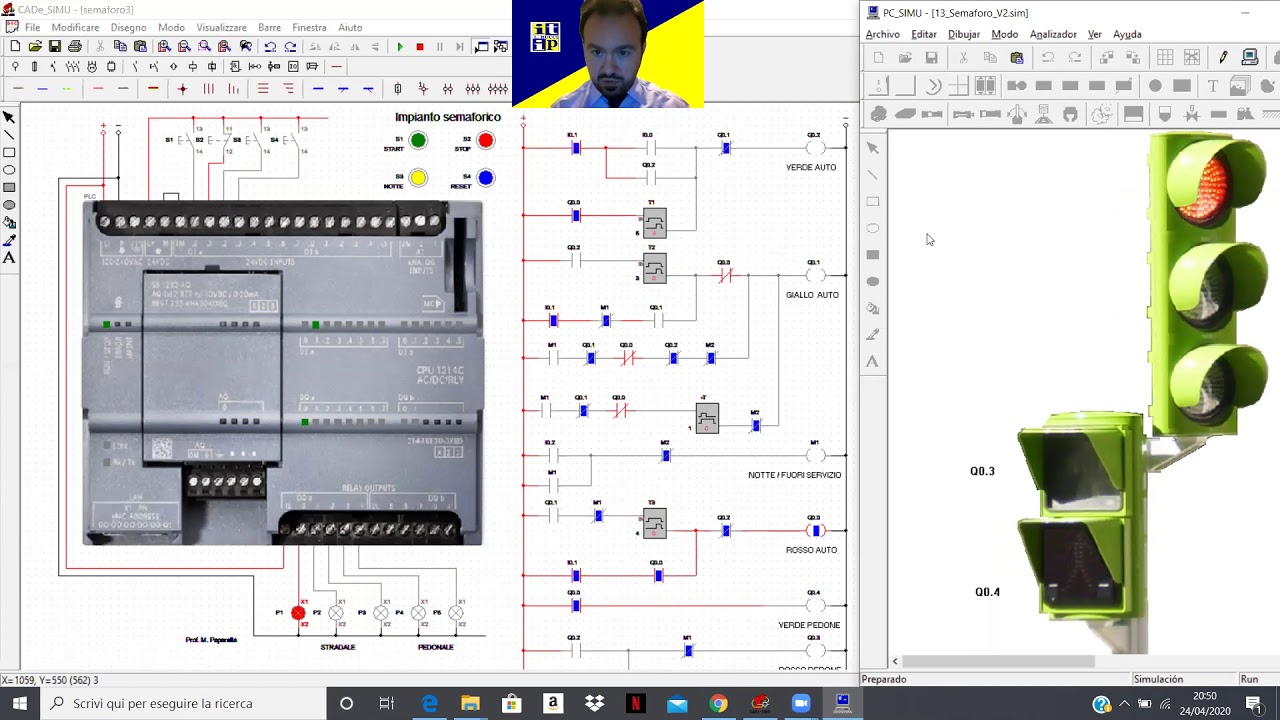Pick the line drawing tool in CADe_SIMU palette
This screenshot has width=1280, height=720.
pos(9,135)
